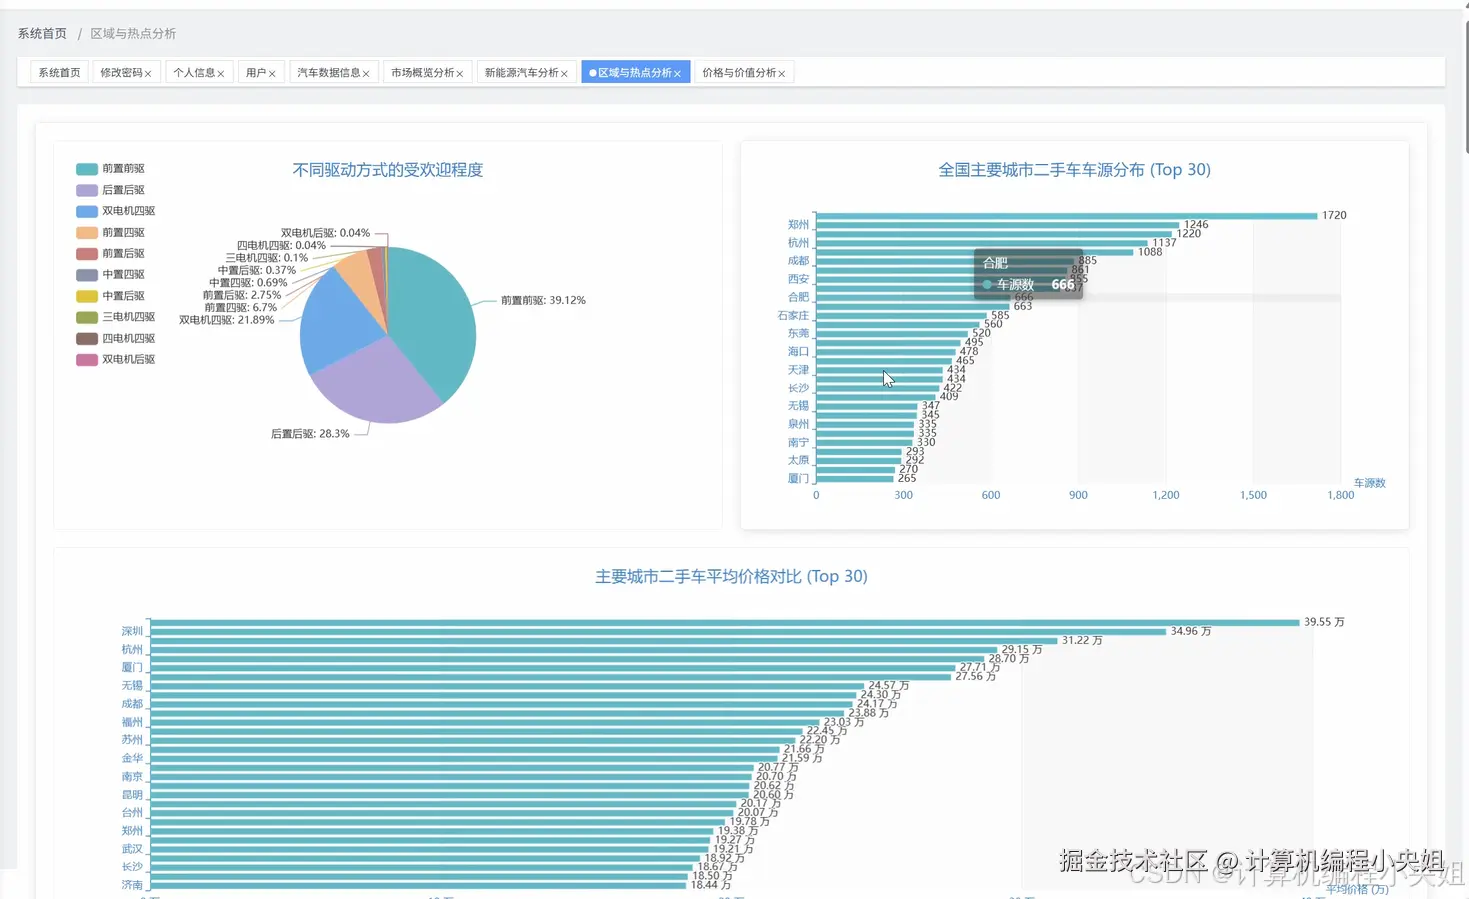
Task: Click the 太原 label in distribution chart
Action: (798, 460)
